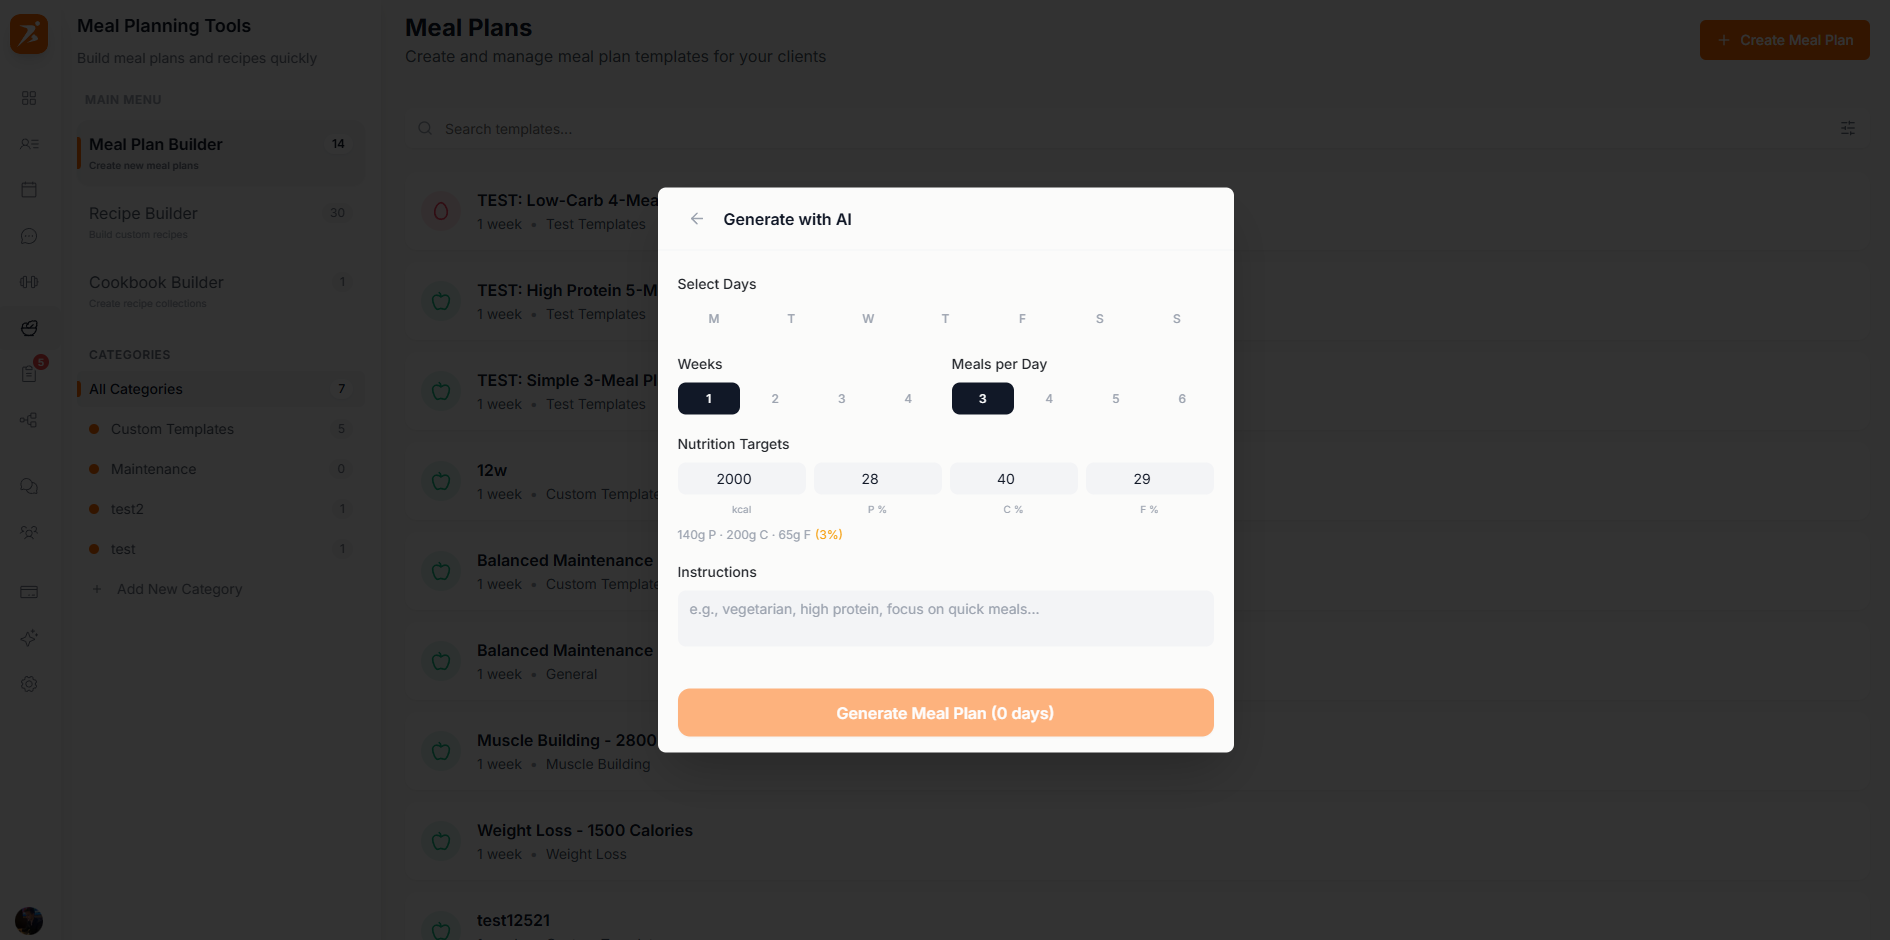The width and height of the screenshot is (1890, 940).
Task: Select the clients list icon
Action: coord(29,144)
